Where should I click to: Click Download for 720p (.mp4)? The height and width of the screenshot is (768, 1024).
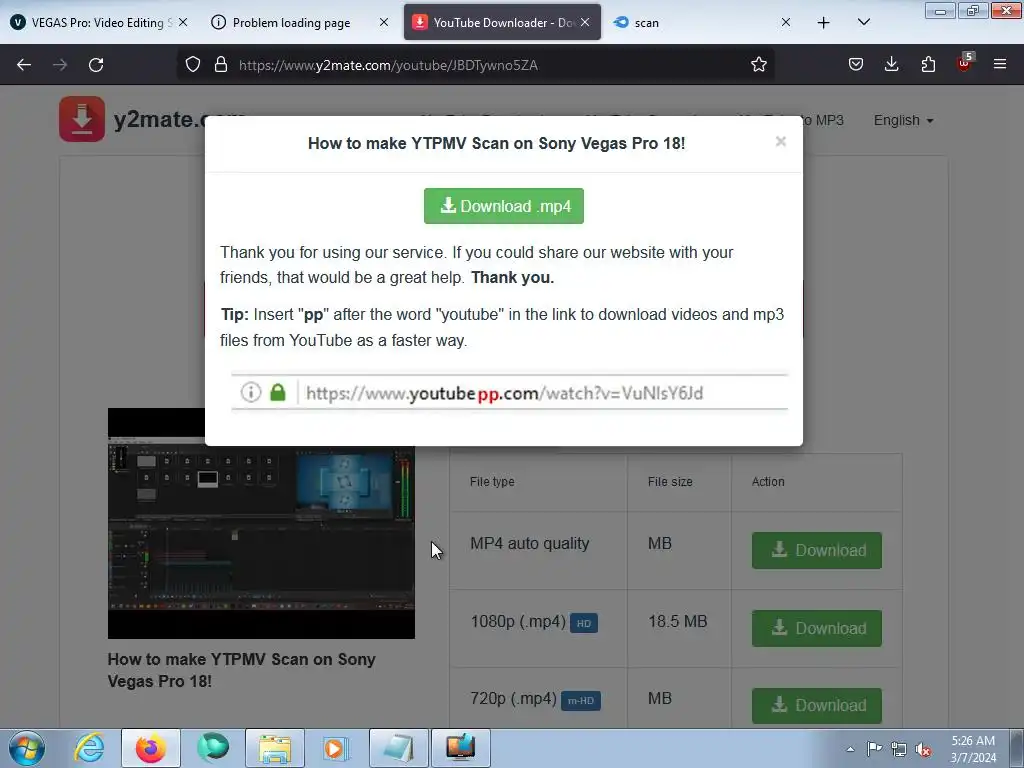pyautogui.click(x=816, y=705)
